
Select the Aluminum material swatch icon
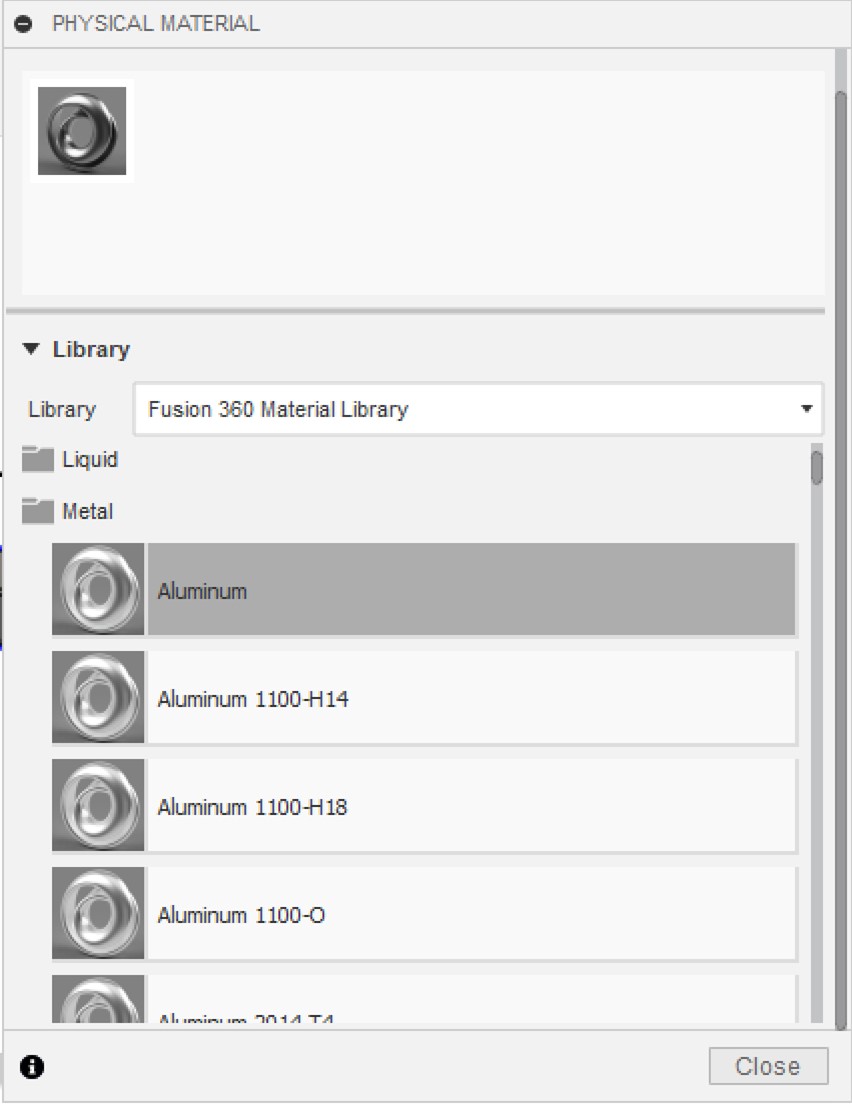[98, 590]
